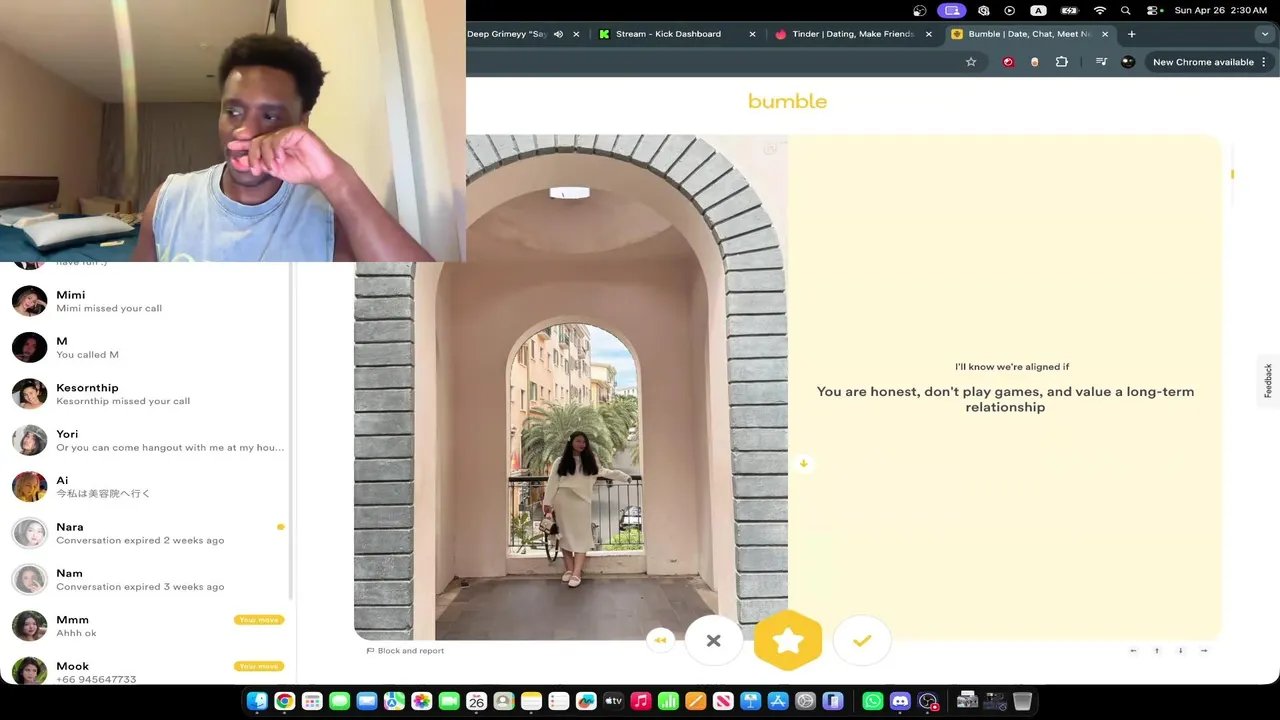Viewport: 1280px width, 720px height.
Task: Open Apple TV in the dock
Action: click(613, 701)
